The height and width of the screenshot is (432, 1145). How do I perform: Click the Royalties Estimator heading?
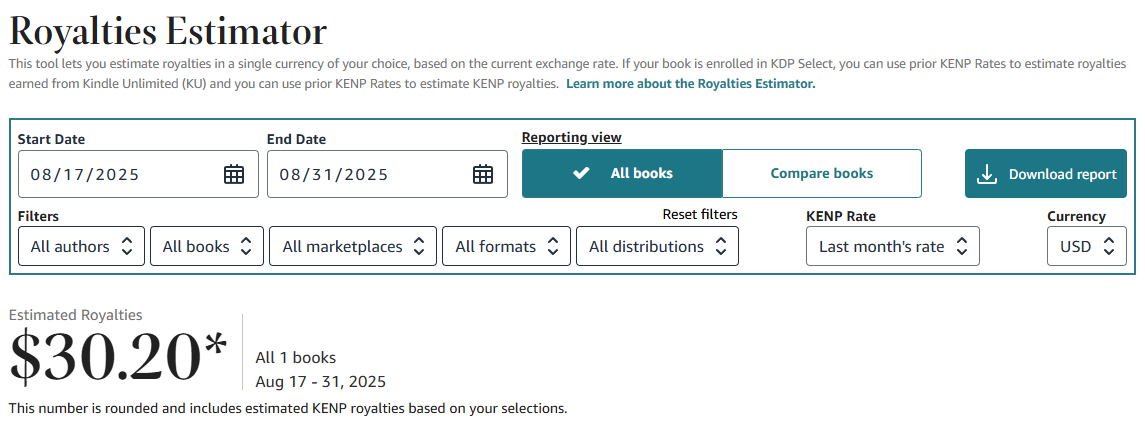[168, 31]
